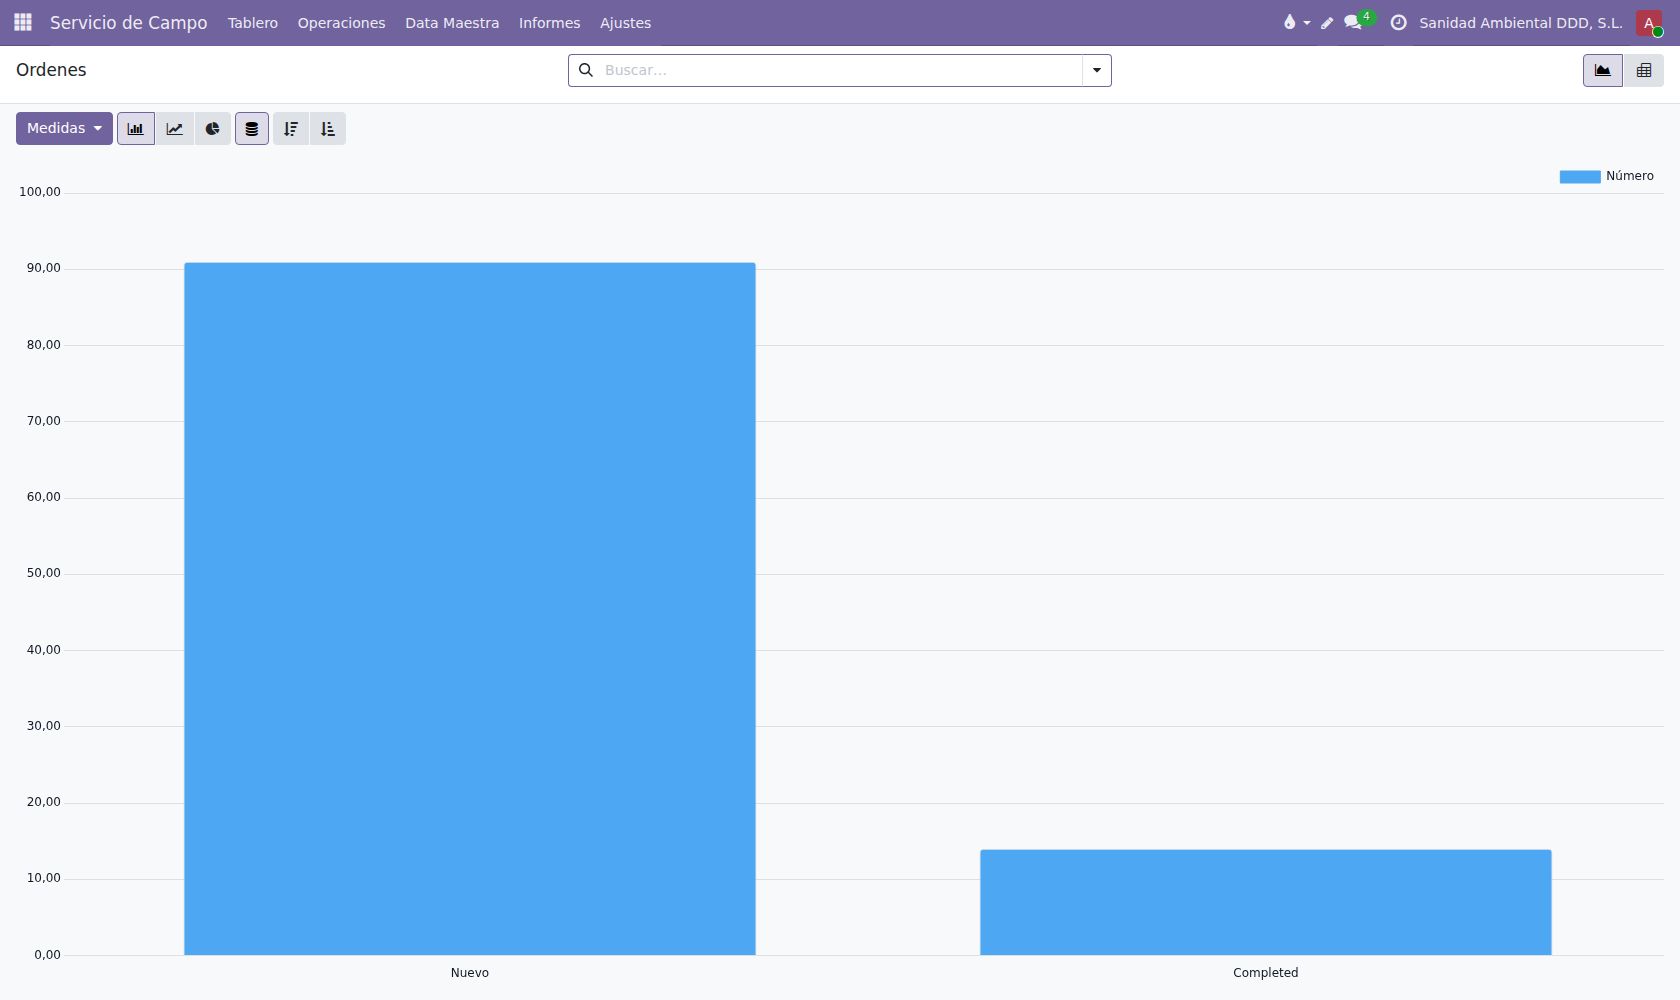Switch to pie chart mode
Screen dimensions: 1680x1000
[212, 129]
